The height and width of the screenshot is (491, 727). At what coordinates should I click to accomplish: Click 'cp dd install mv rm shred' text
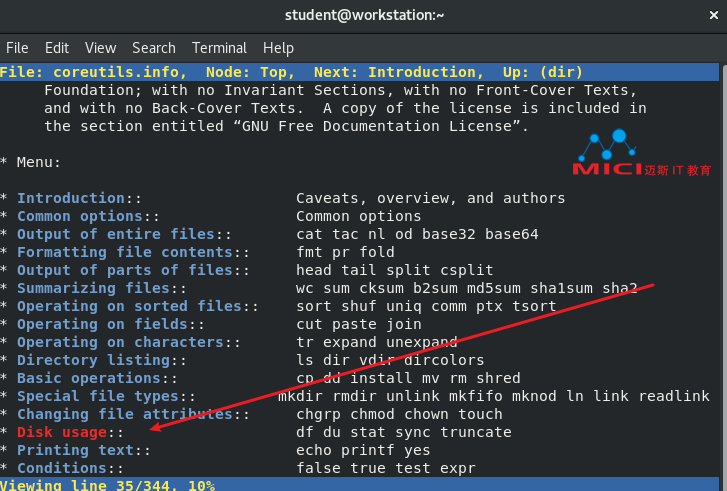click(x=408, y=379)
